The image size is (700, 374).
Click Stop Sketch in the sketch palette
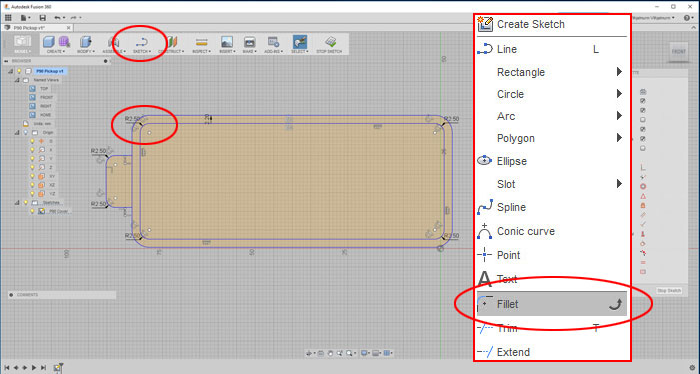(x=669, y=291)
